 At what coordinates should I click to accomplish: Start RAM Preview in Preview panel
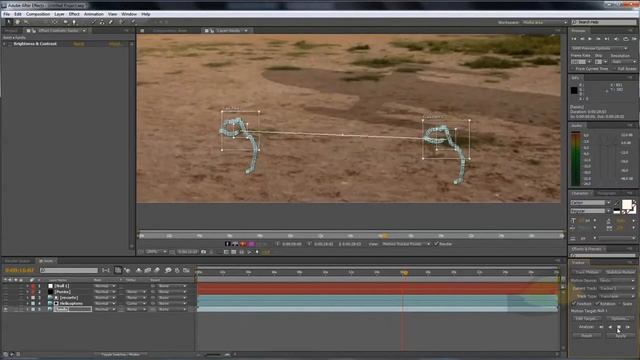coord(634,39)
